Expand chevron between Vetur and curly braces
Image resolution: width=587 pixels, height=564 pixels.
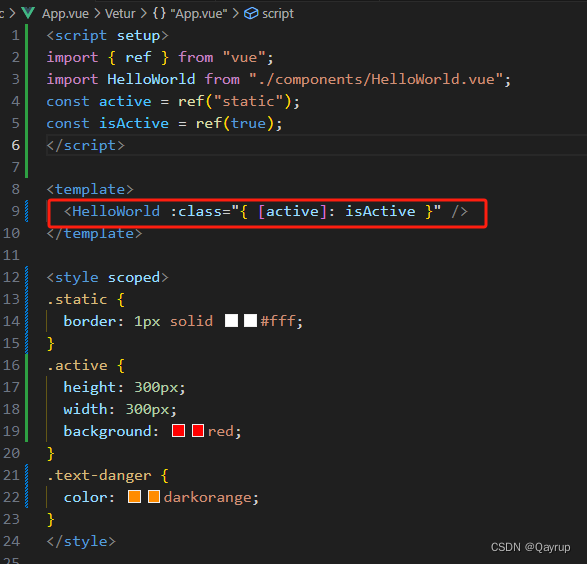click(144, 14)
